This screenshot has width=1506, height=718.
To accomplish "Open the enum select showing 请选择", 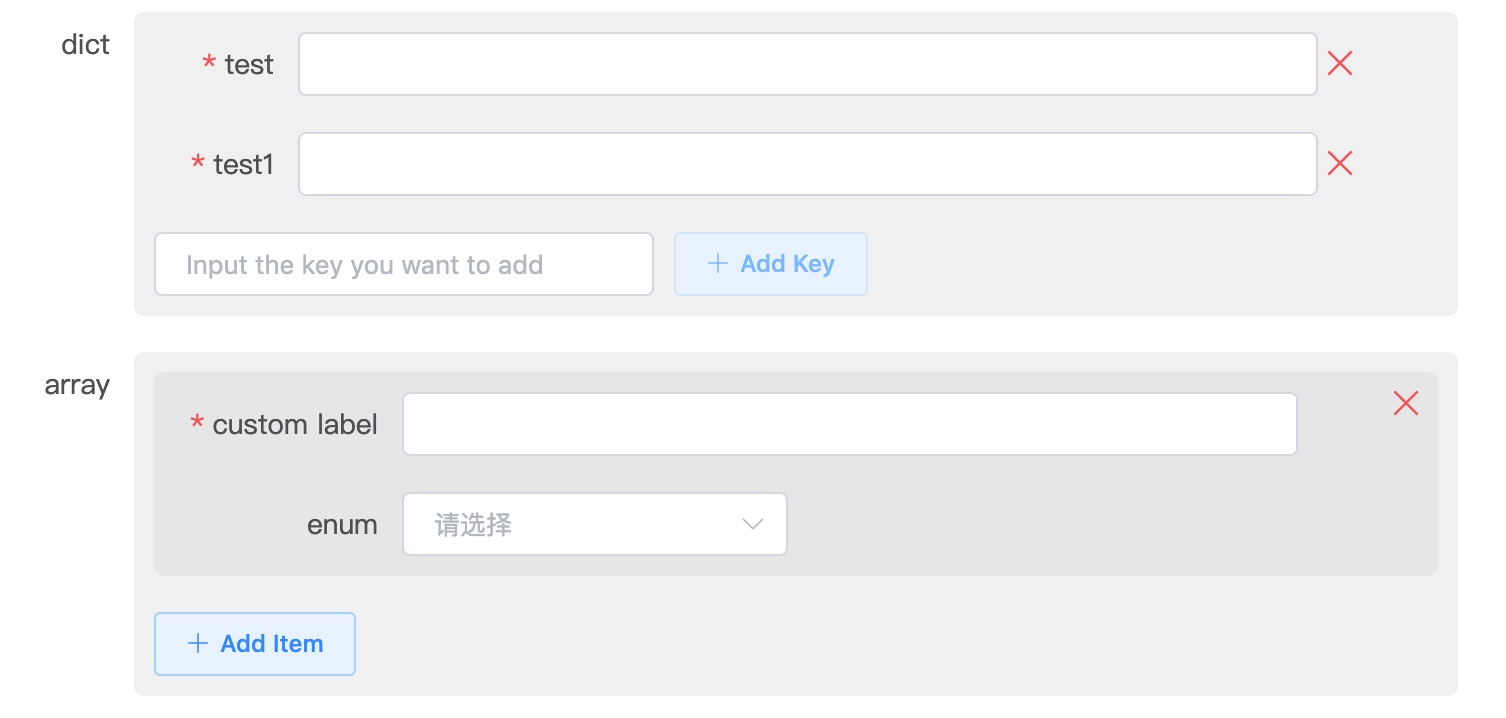I will [595, 524].
